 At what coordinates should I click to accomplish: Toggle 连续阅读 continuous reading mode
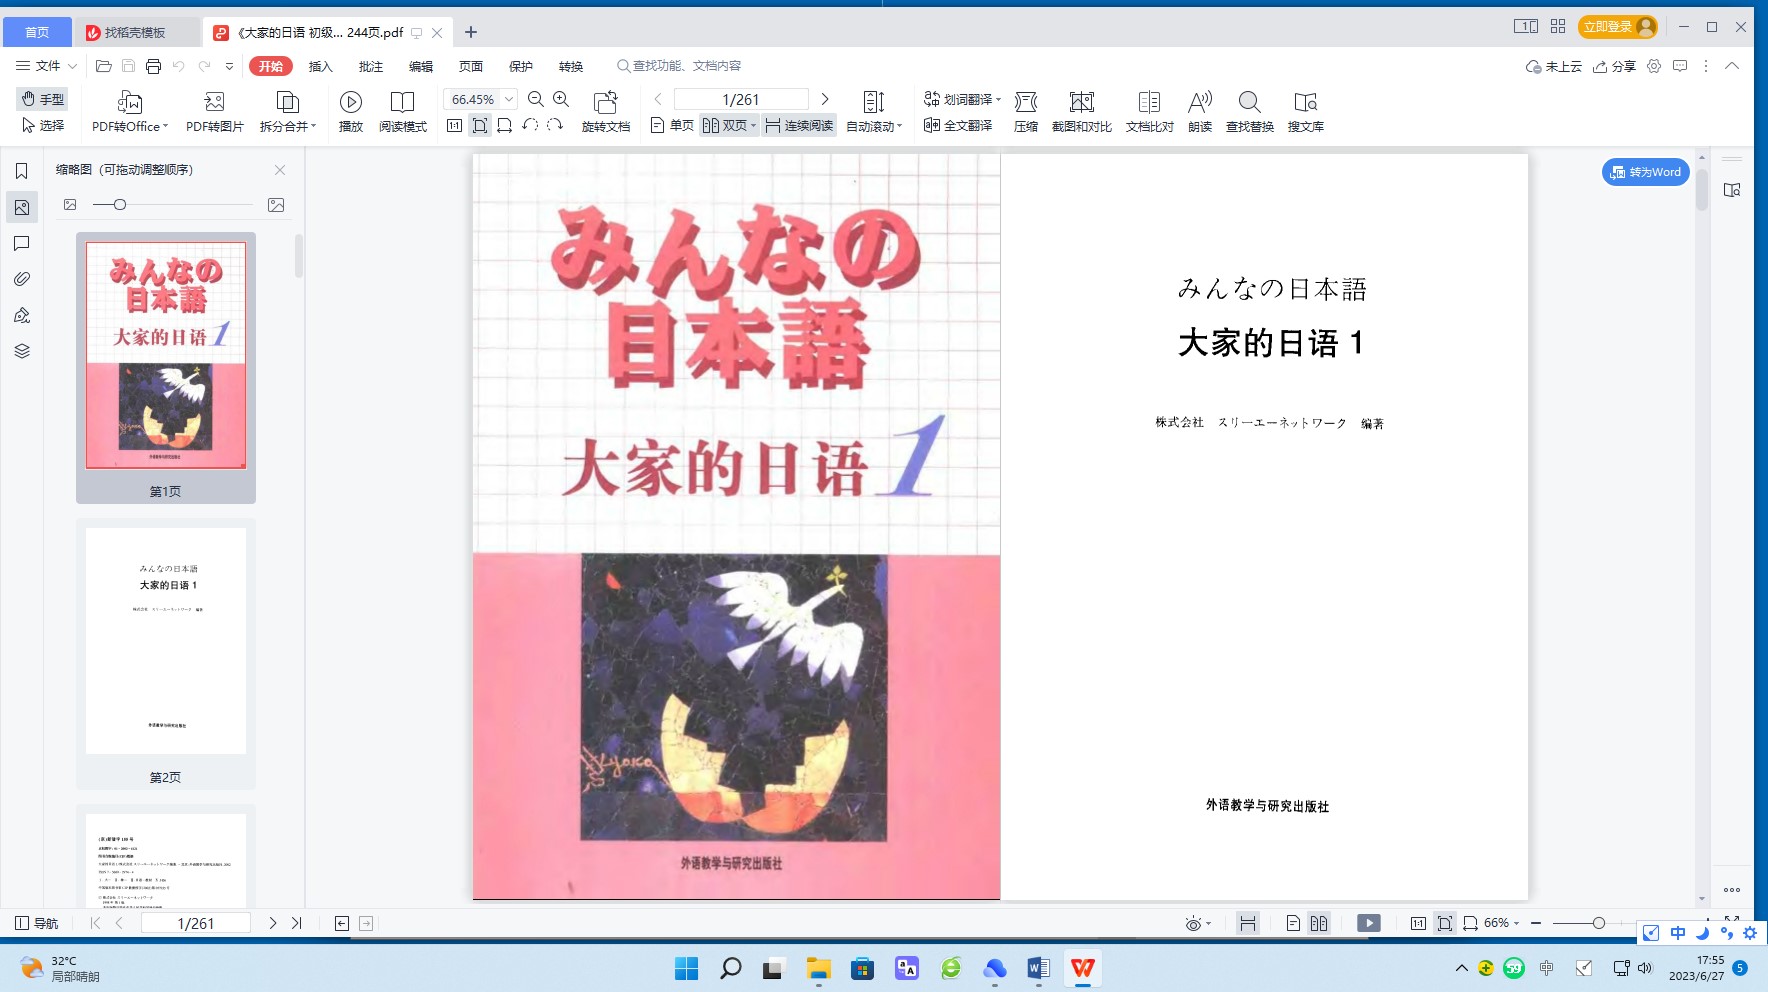(x=799, y=126)
